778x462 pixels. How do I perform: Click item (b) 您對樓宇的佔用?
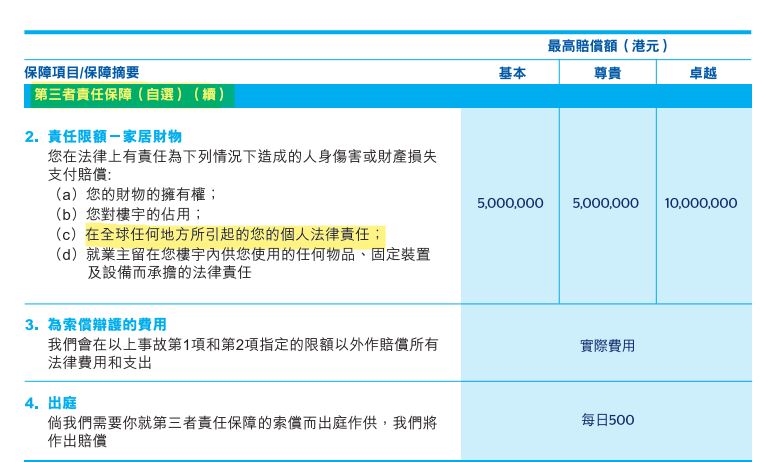pos(128,214)
